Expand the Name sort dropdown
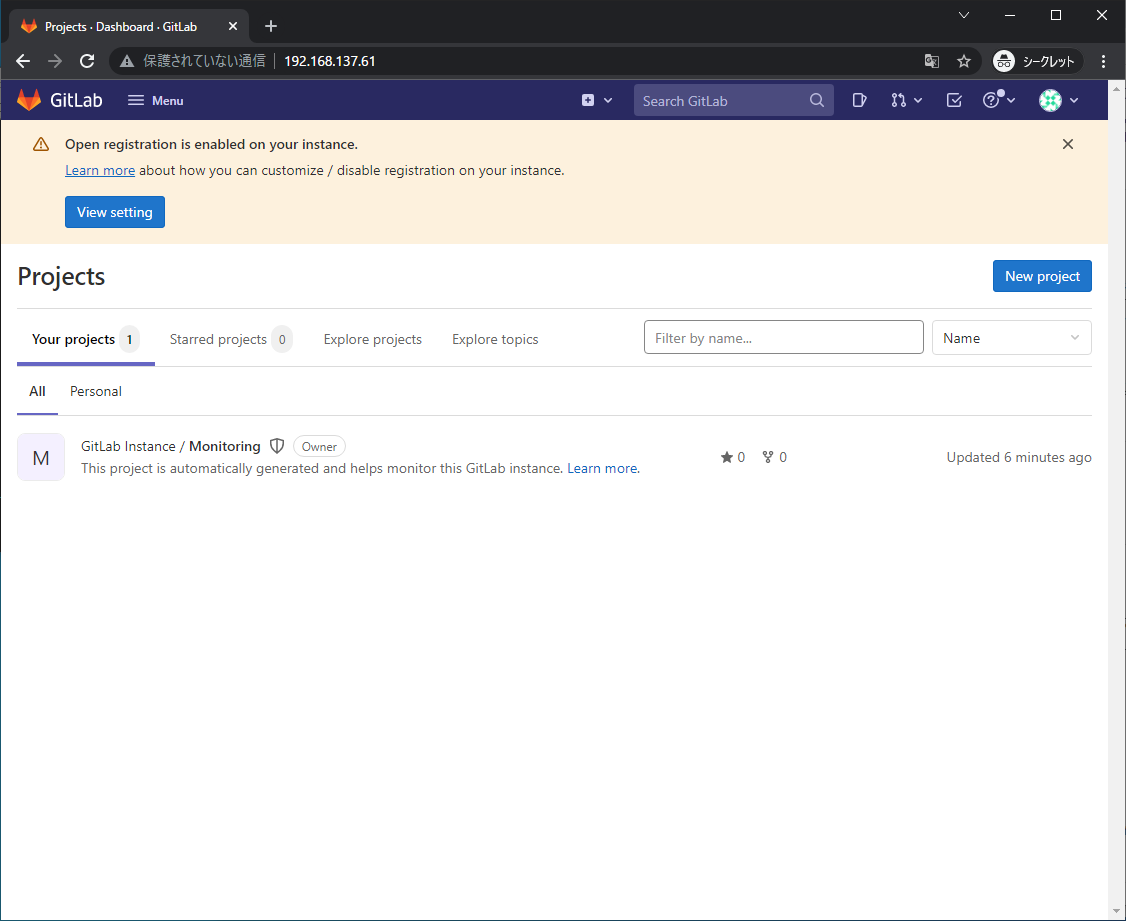The width and height of the screenshot is (1126, 921). click(x=1011, y=337)
